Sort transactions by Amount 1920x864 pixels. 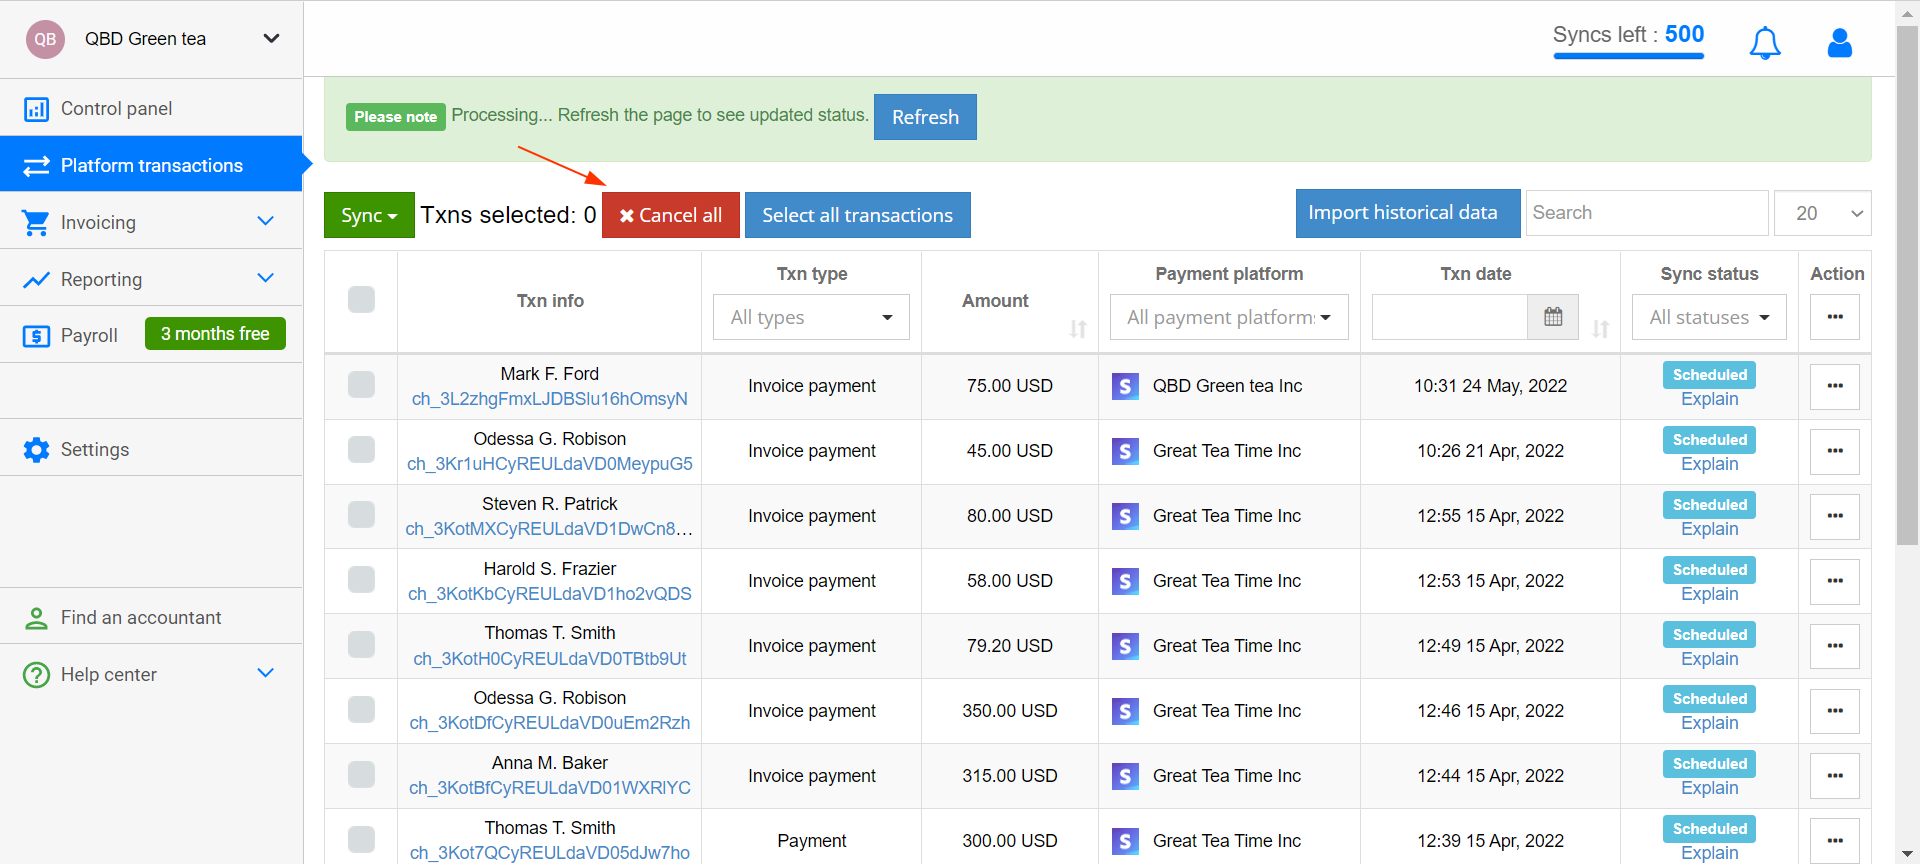point(1078,329)
